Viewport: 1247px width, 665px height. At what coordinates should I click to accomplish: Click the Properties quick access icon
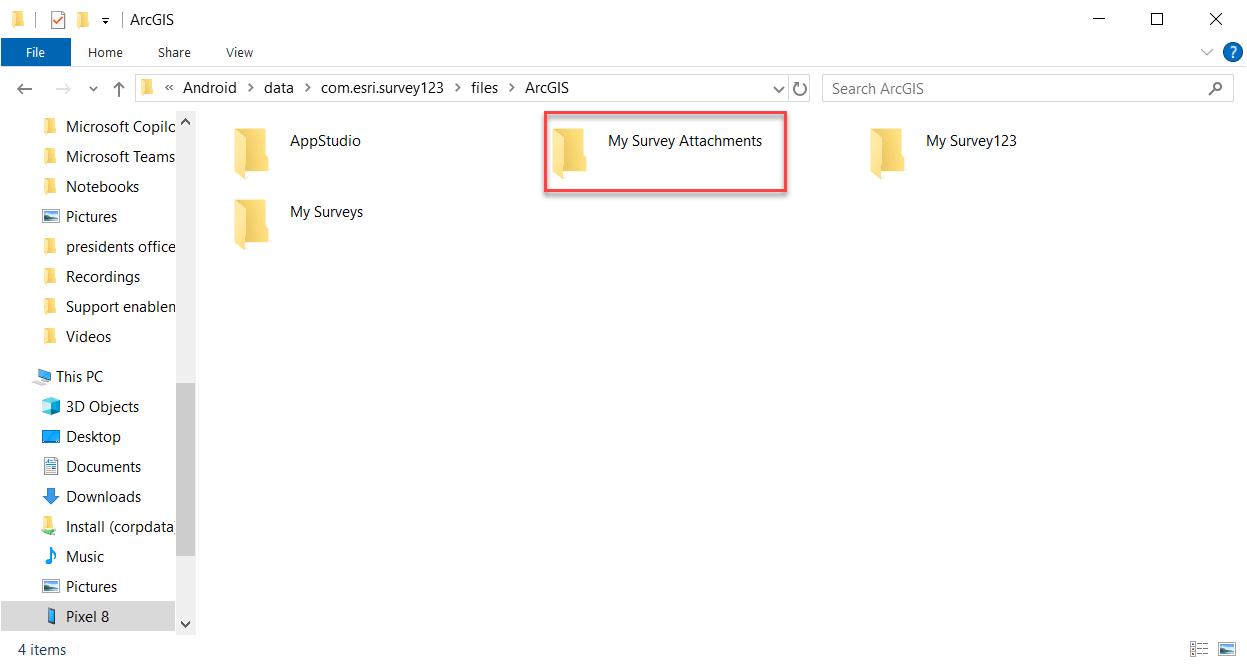(58, 20)
